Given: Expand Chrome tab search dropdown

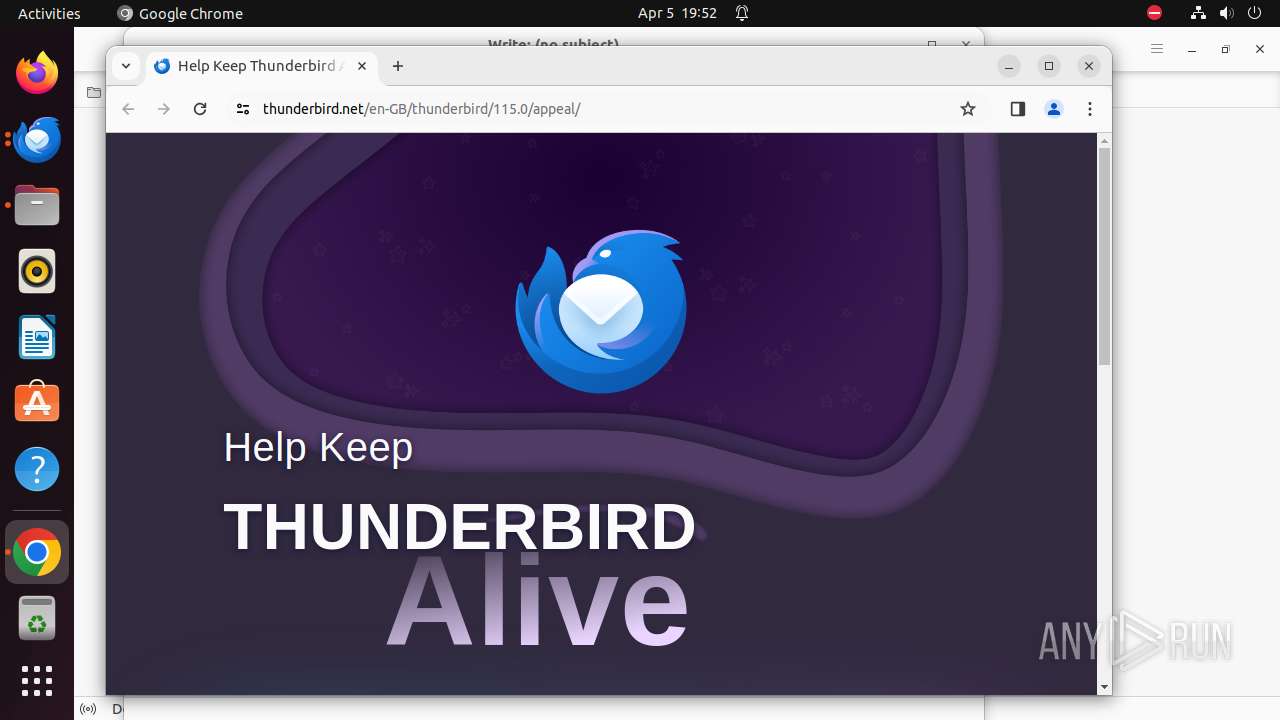Looking at the screenshot, I should coord(126,66).
